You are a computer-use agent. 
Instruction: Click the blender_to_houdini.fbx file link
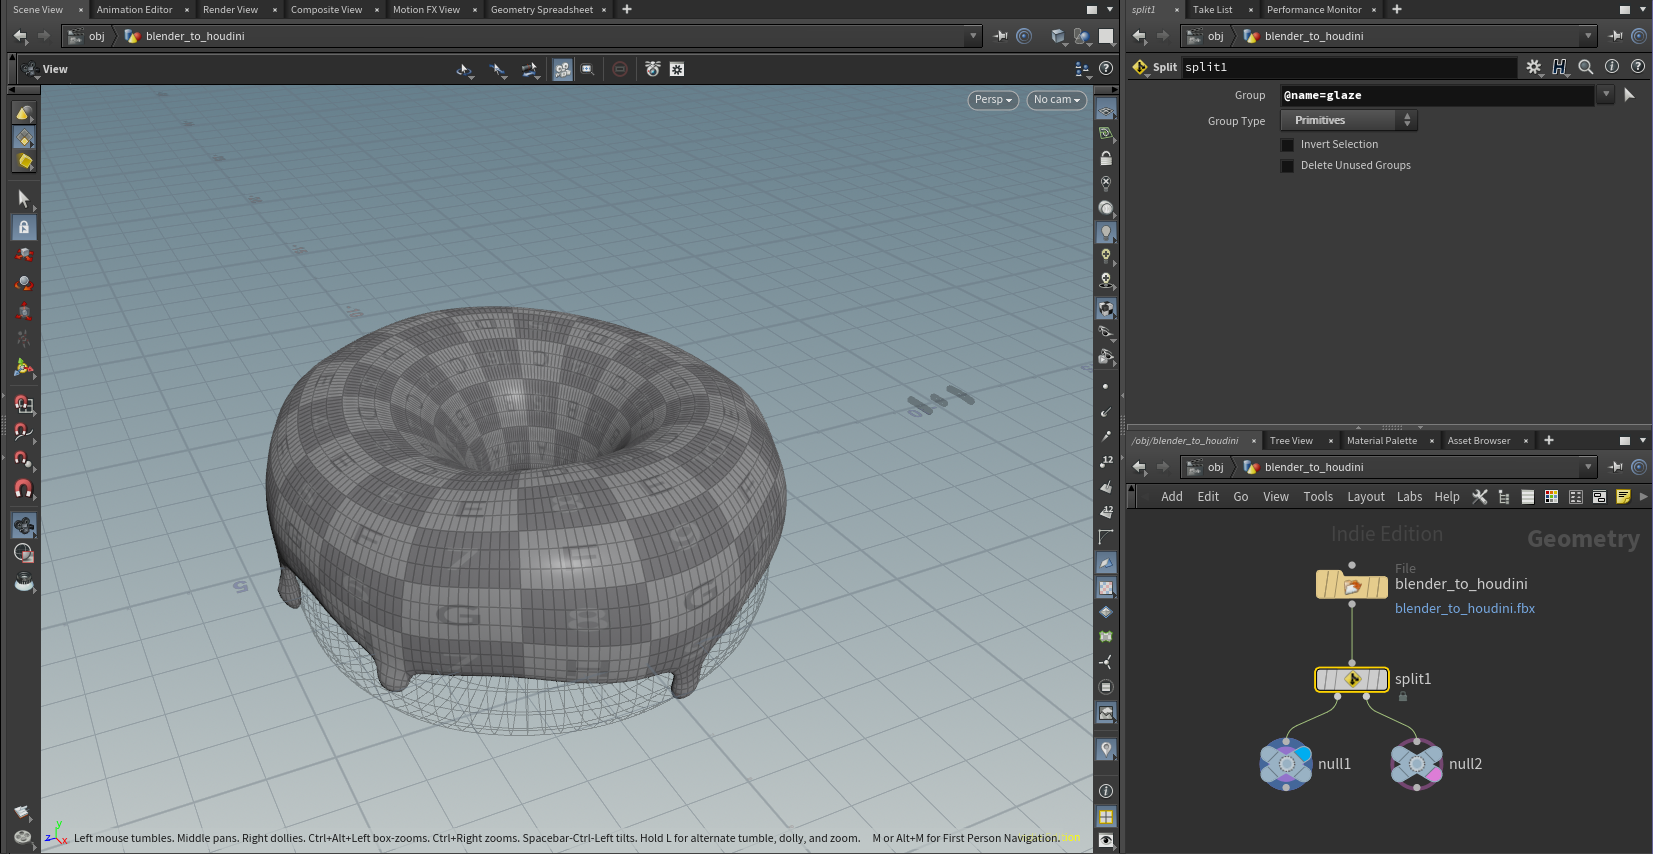pyautogui.click(x=1464, y=608)
